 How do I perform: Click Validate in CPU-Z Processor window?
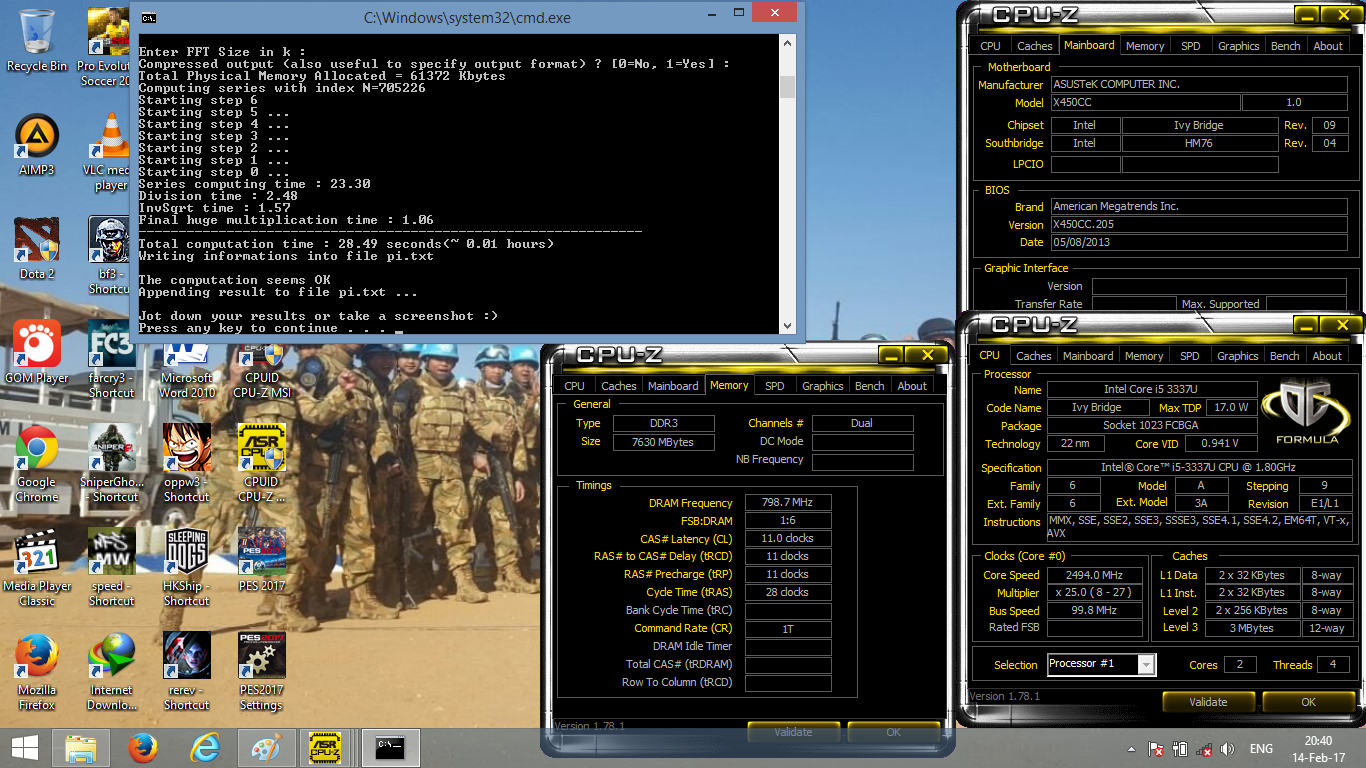(1208, 702)
